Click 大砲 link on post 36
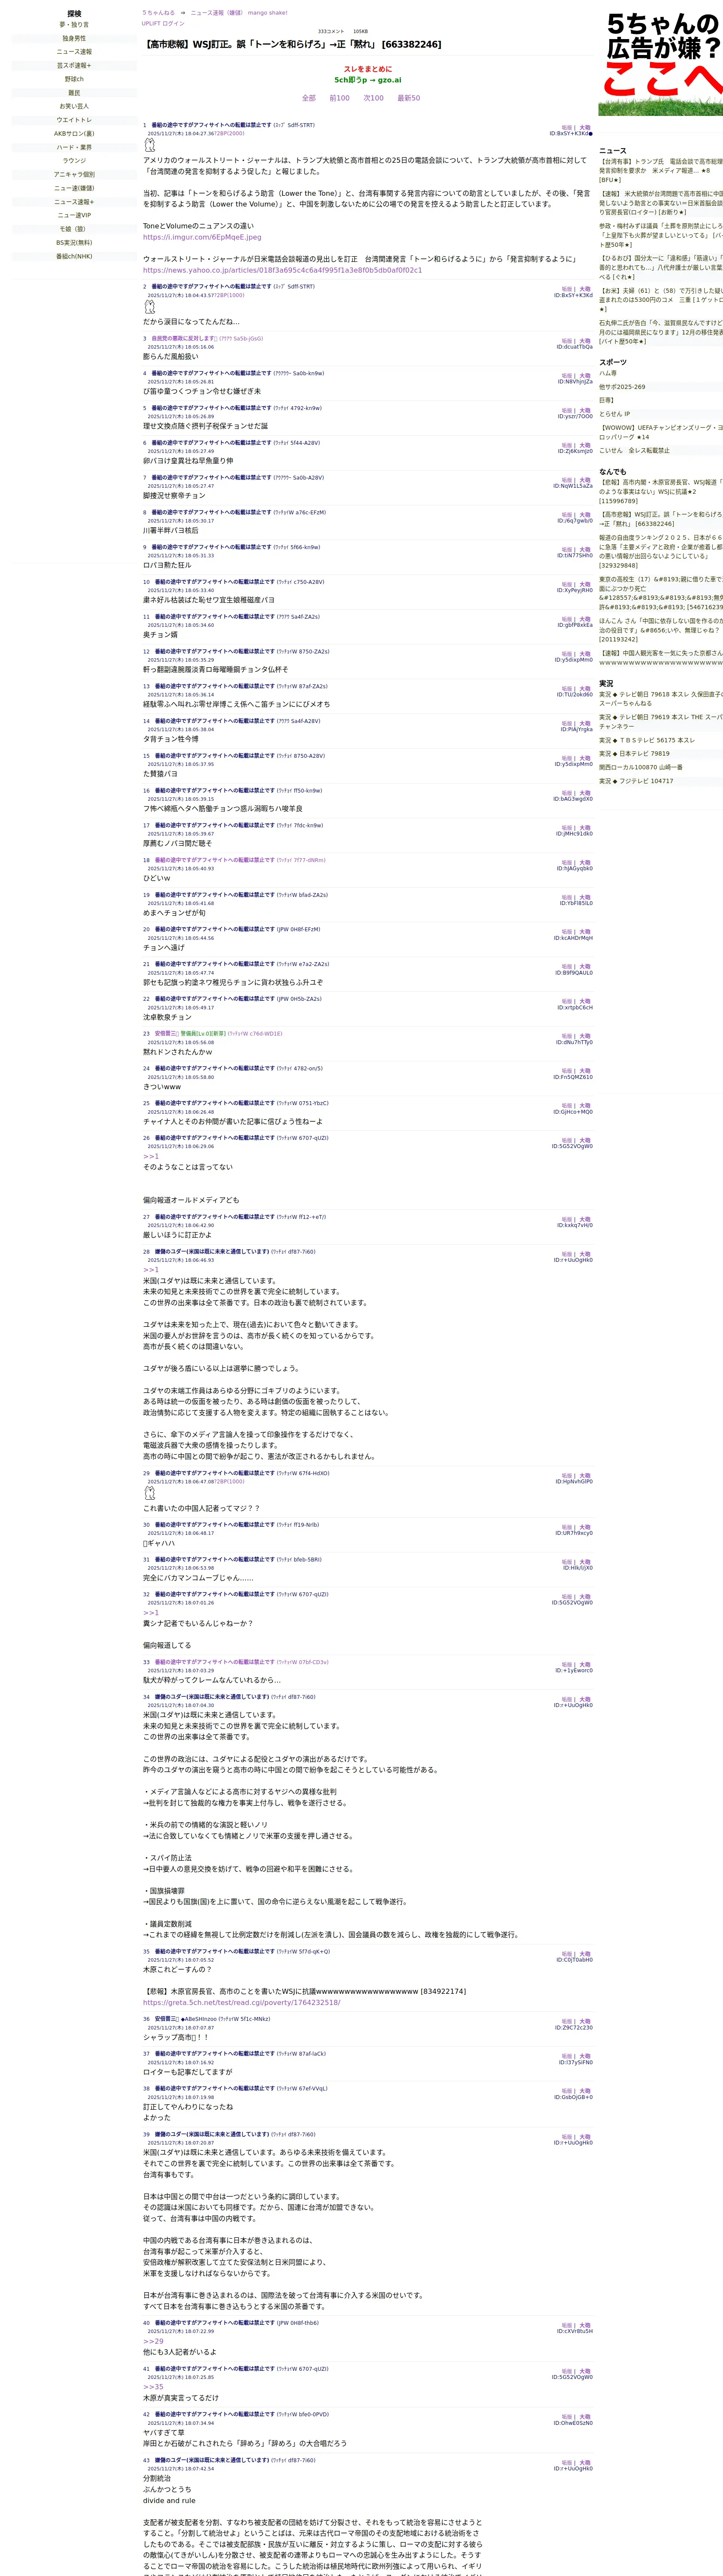Screen dimensions: 723x2576 585,2021
